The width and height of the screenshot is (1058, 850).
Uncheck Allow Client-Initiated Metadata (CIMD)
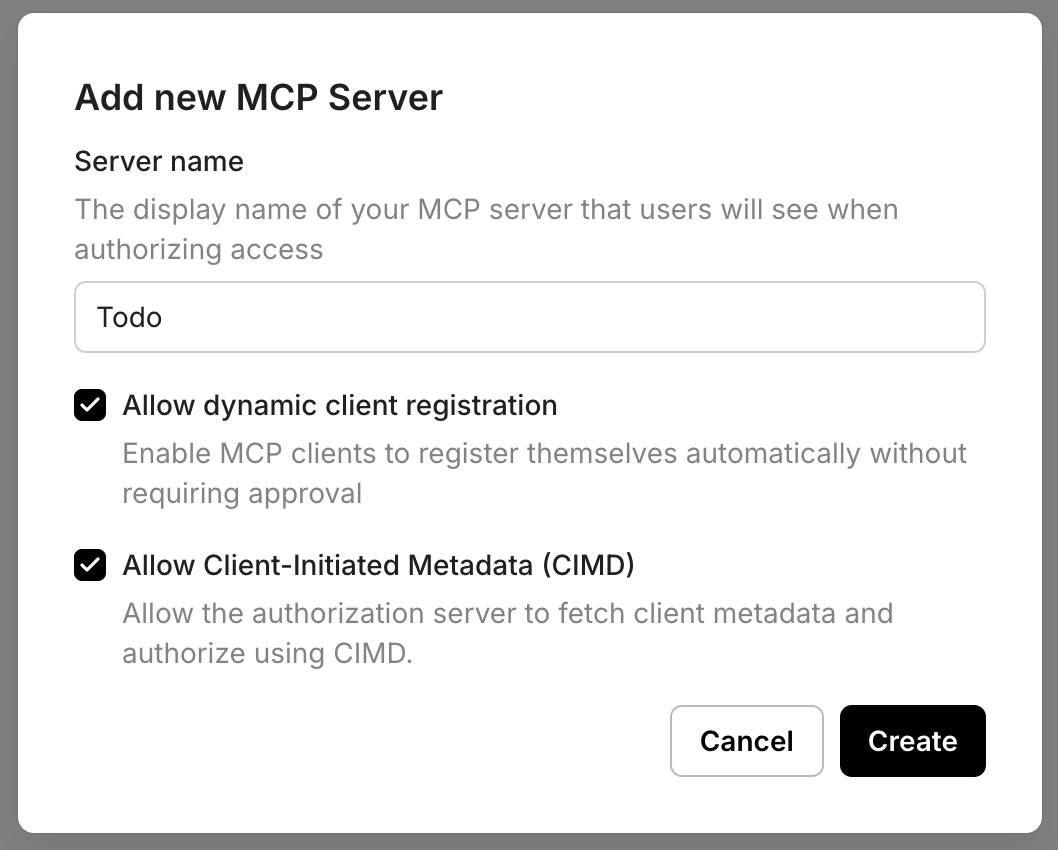[x=90, y=565]
